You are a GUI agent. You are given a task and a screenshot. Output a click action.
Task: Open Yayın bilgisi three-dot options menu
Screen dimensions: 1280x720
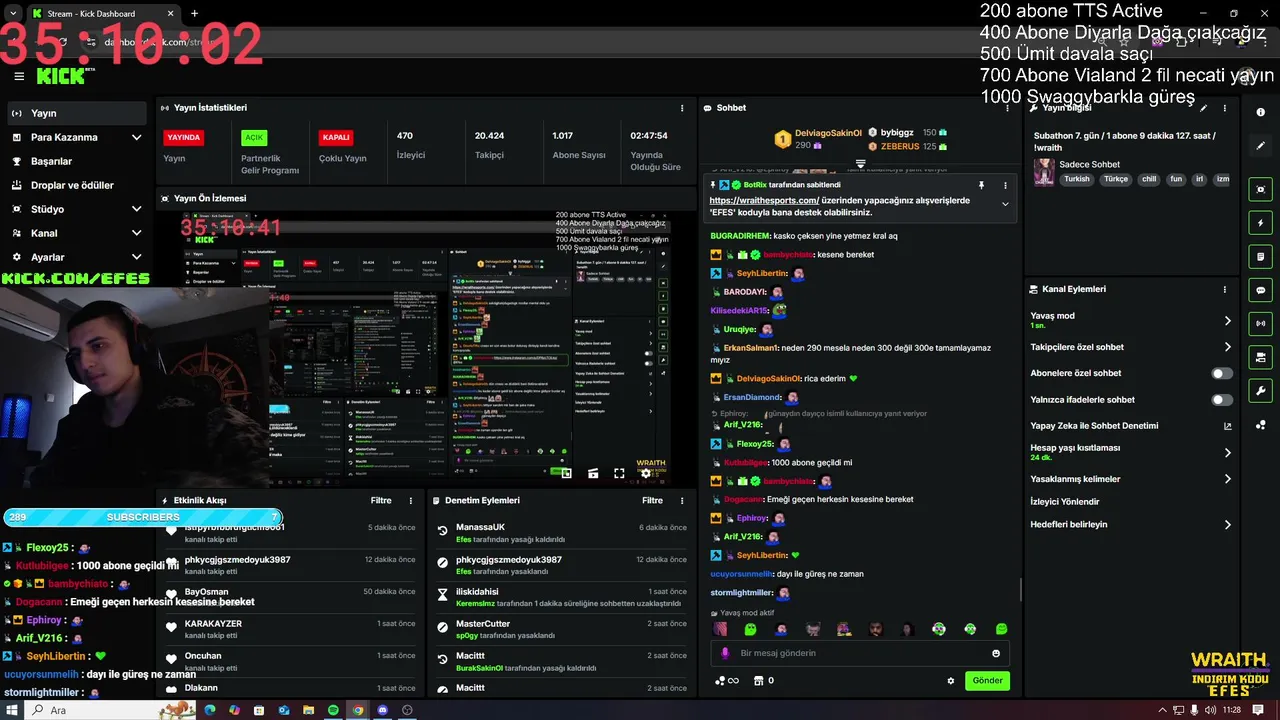[x=1224, y=108]
